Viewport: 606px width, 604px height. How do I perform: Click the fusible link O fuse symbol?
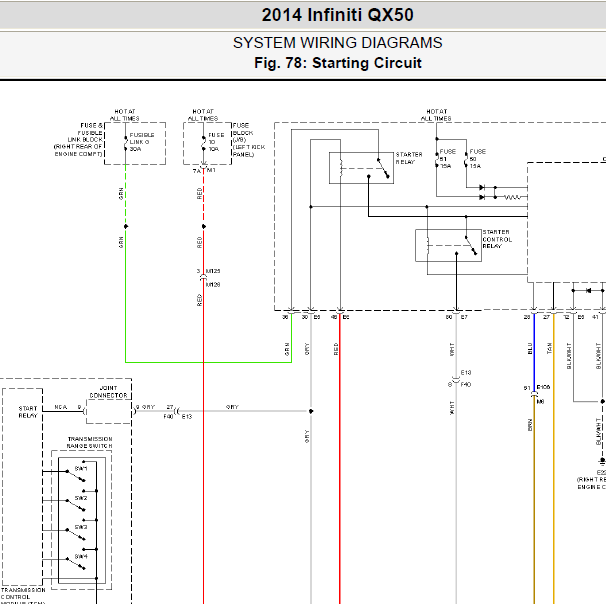point(126,143)
